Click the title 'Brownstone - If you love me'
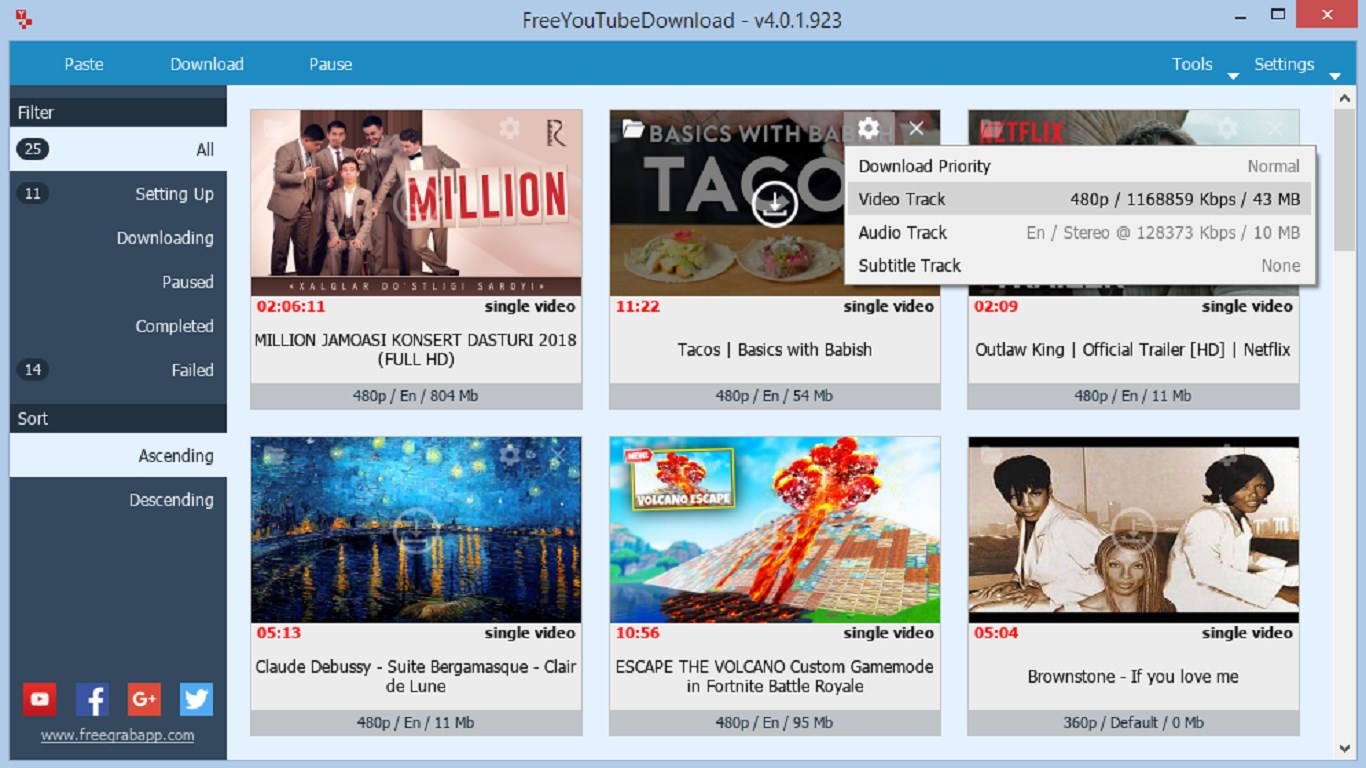 click(x=1133, y=676)
